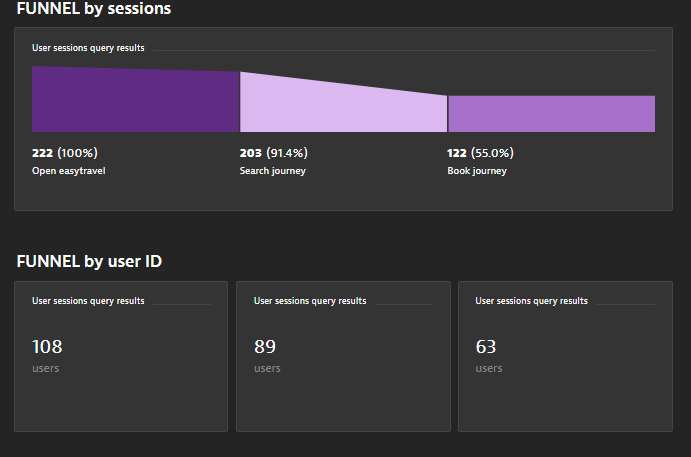This screenshot has height=457, width=691.
Task: Click the 222 (100%) session count
Action: [65, 153]
